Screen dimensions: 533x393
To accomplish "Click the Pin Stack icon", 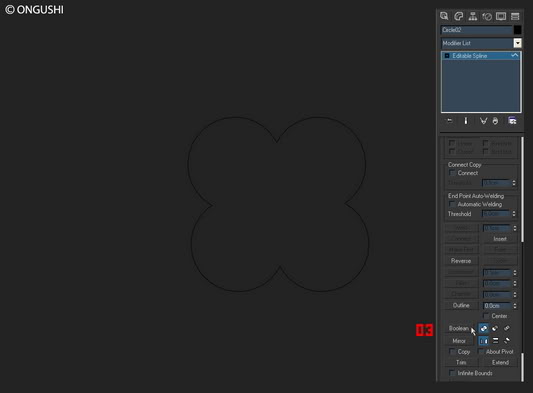I will [x=449, y=121].
